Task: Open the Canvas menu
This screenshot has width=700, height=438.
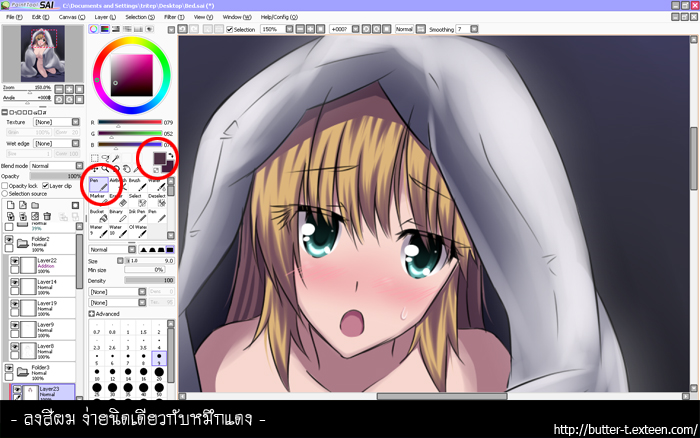Action: click(71, 17)
